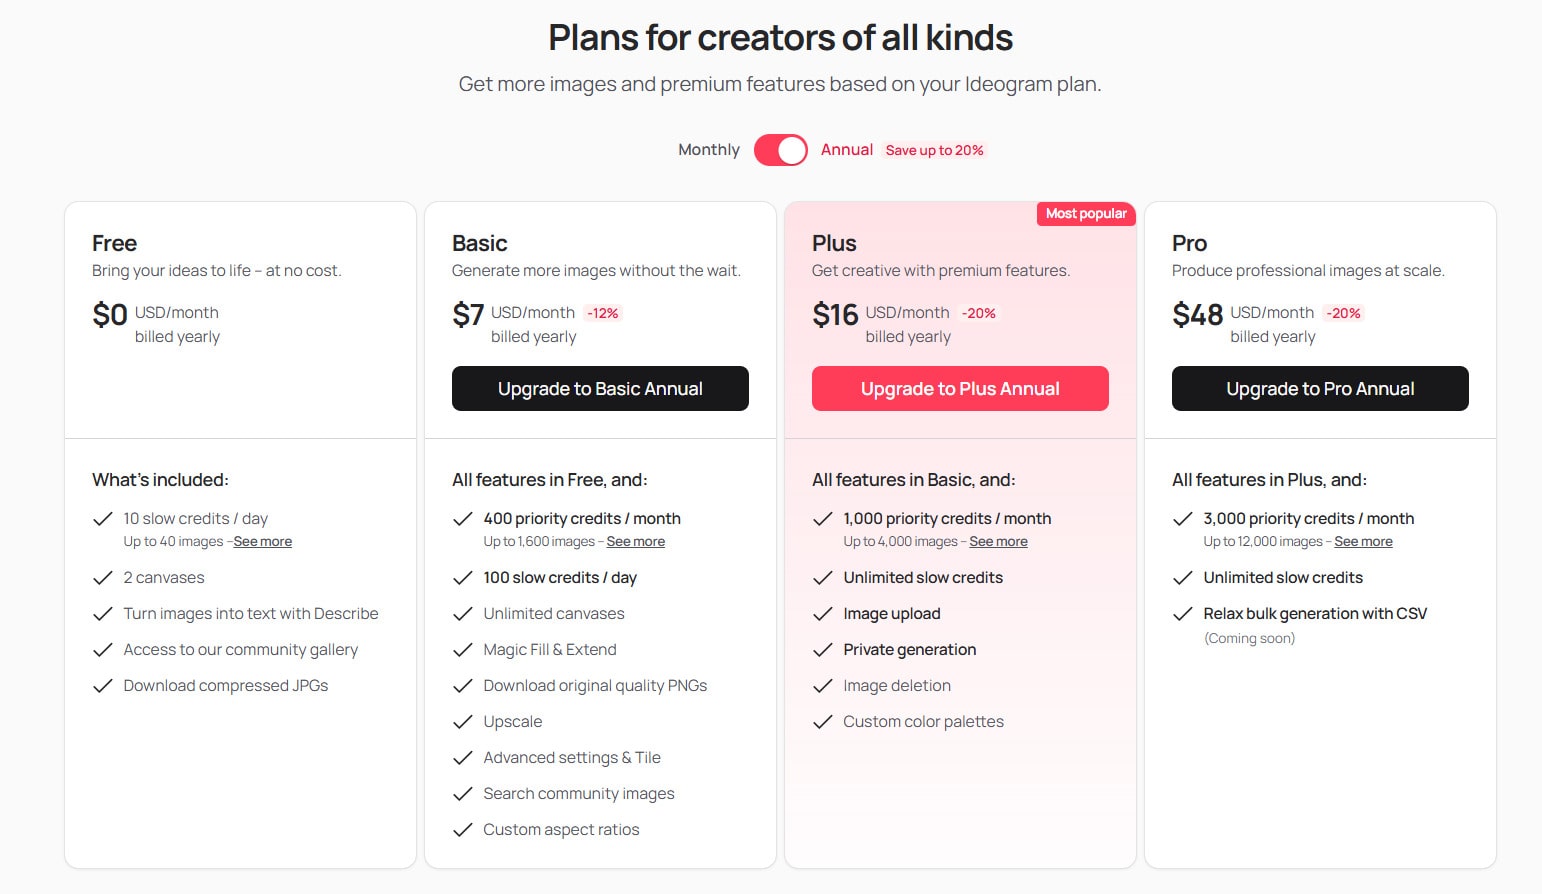The width and height of the screenshot is (1542, 894).
Task: Click the -20% discount tag on Pro
Action: [1344, 313]
